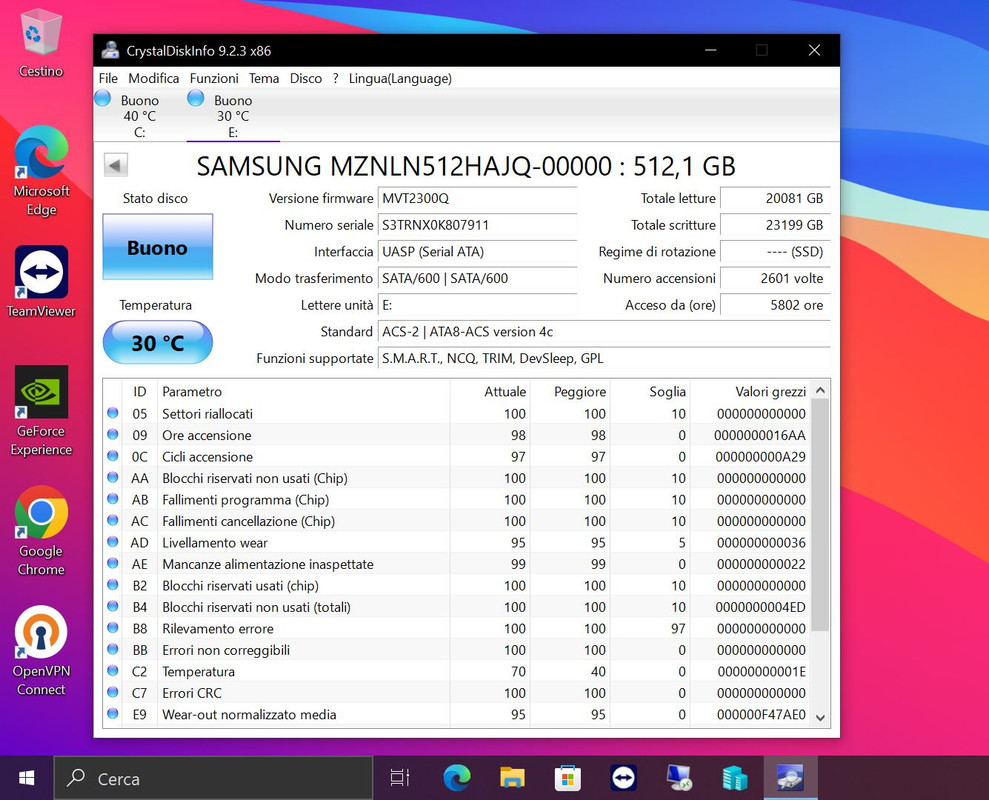989x800 pixels.
Task: Open the File menu
Action: [x=108, y=78]
